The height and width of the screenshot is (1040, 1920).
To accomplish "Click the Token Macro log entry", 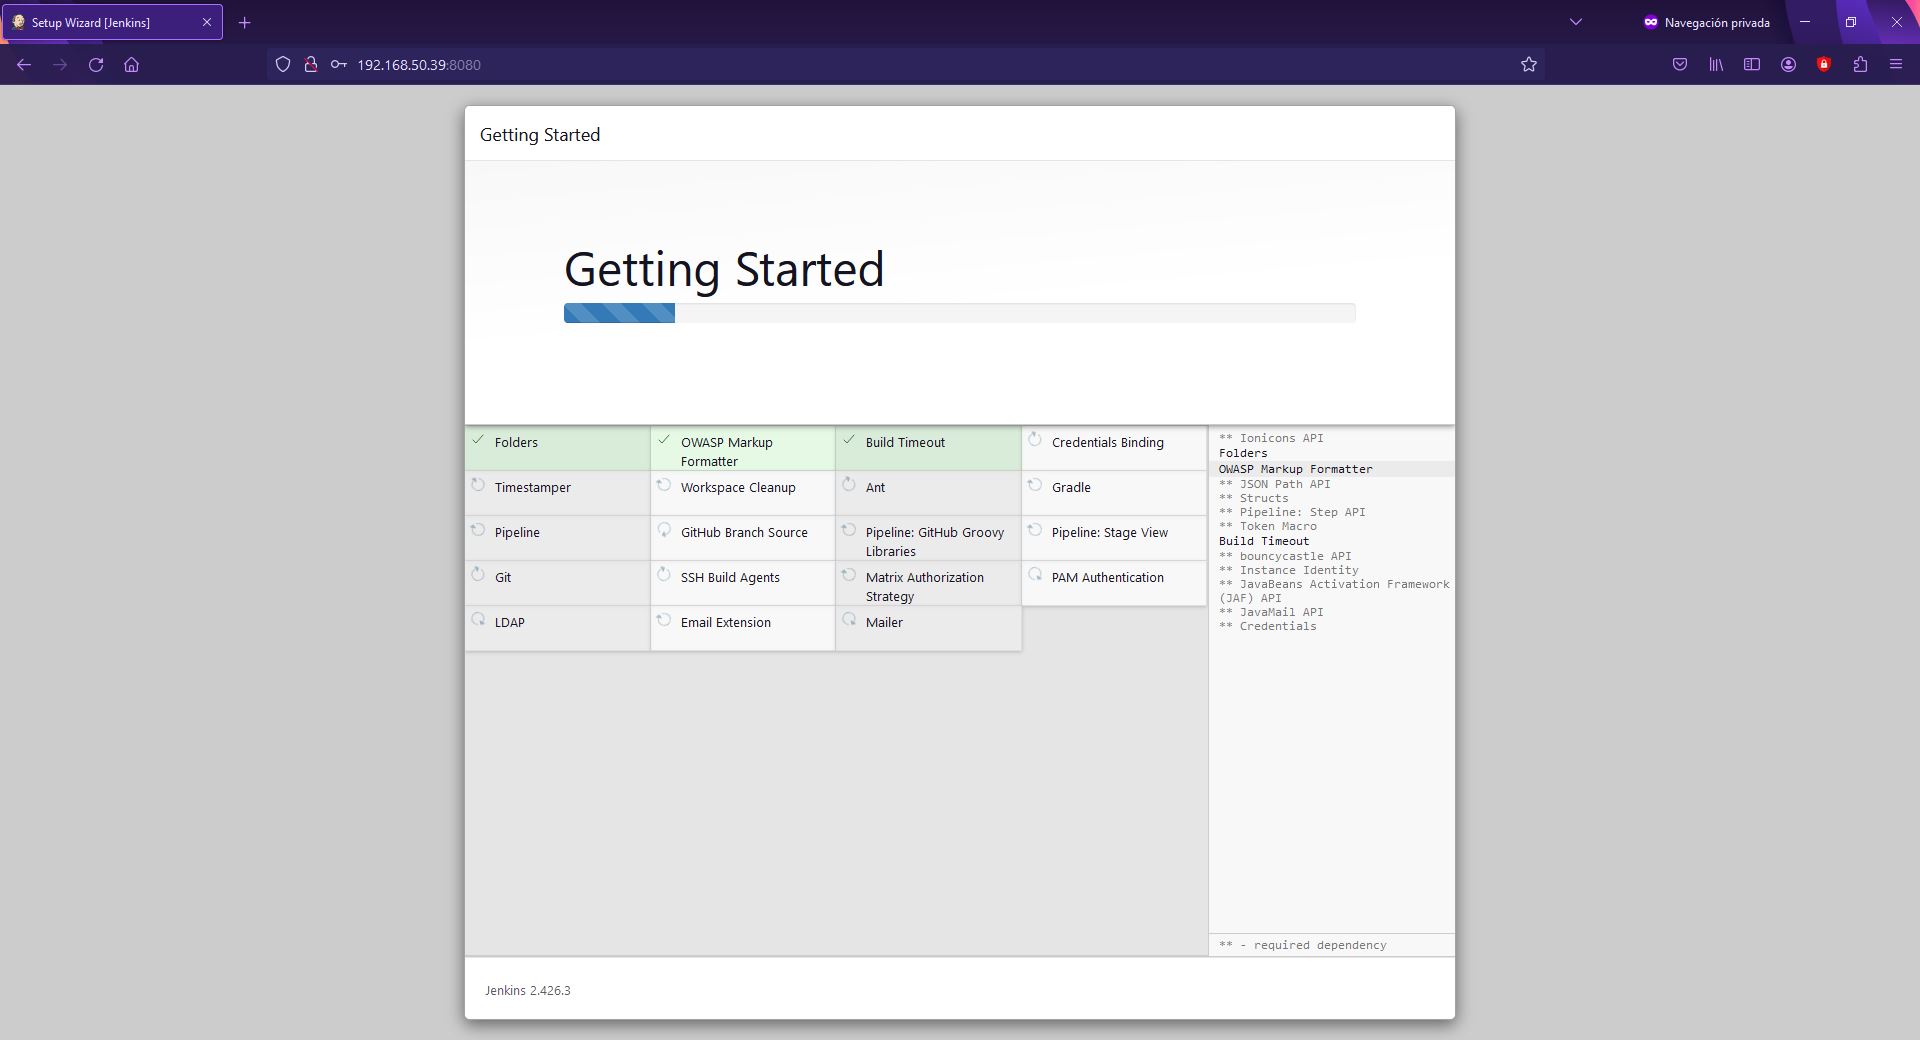I will (x=1268, y=526).
